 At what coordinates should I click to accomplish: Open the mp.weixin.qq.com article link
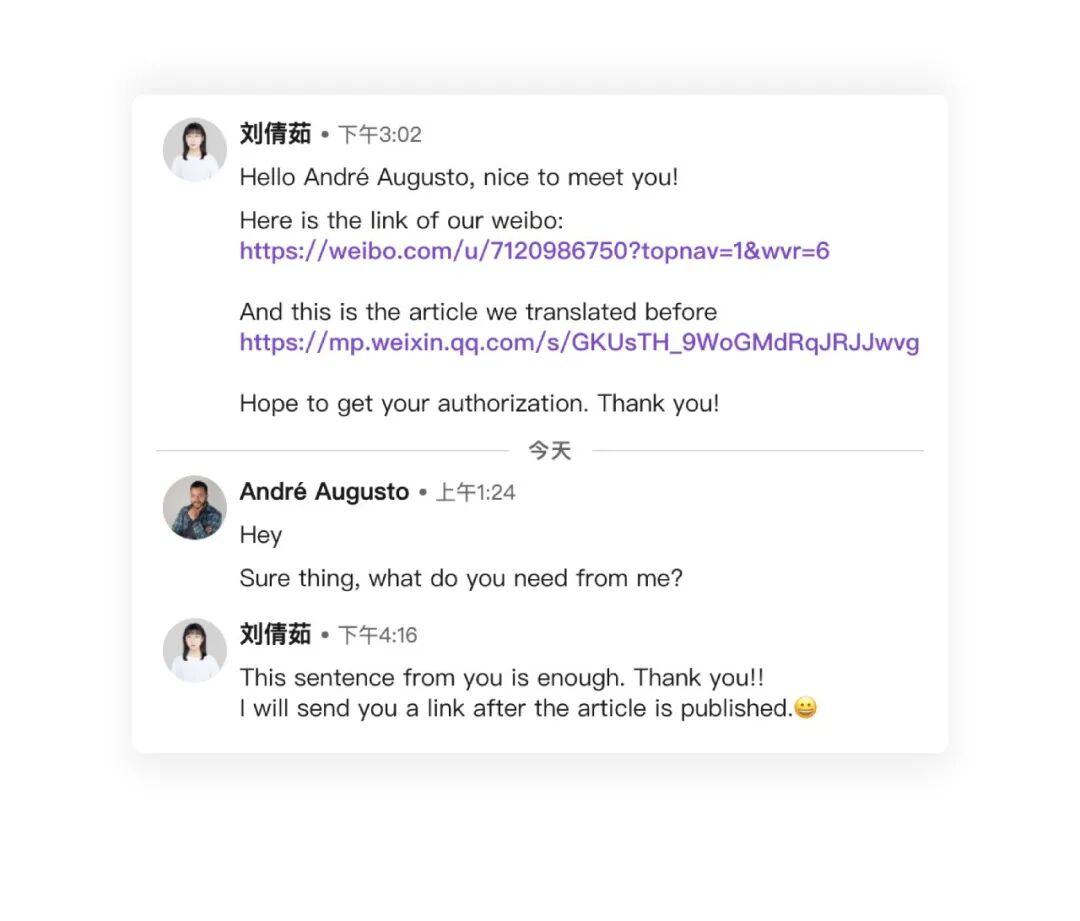coord(579,342)
